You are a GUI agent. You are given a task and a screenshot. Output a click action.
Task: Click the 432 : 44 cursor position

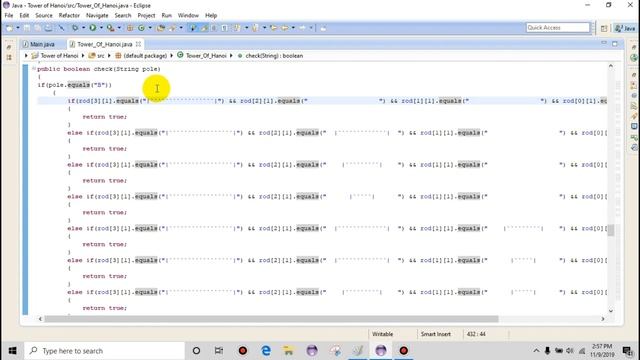[x=476, y=334]
